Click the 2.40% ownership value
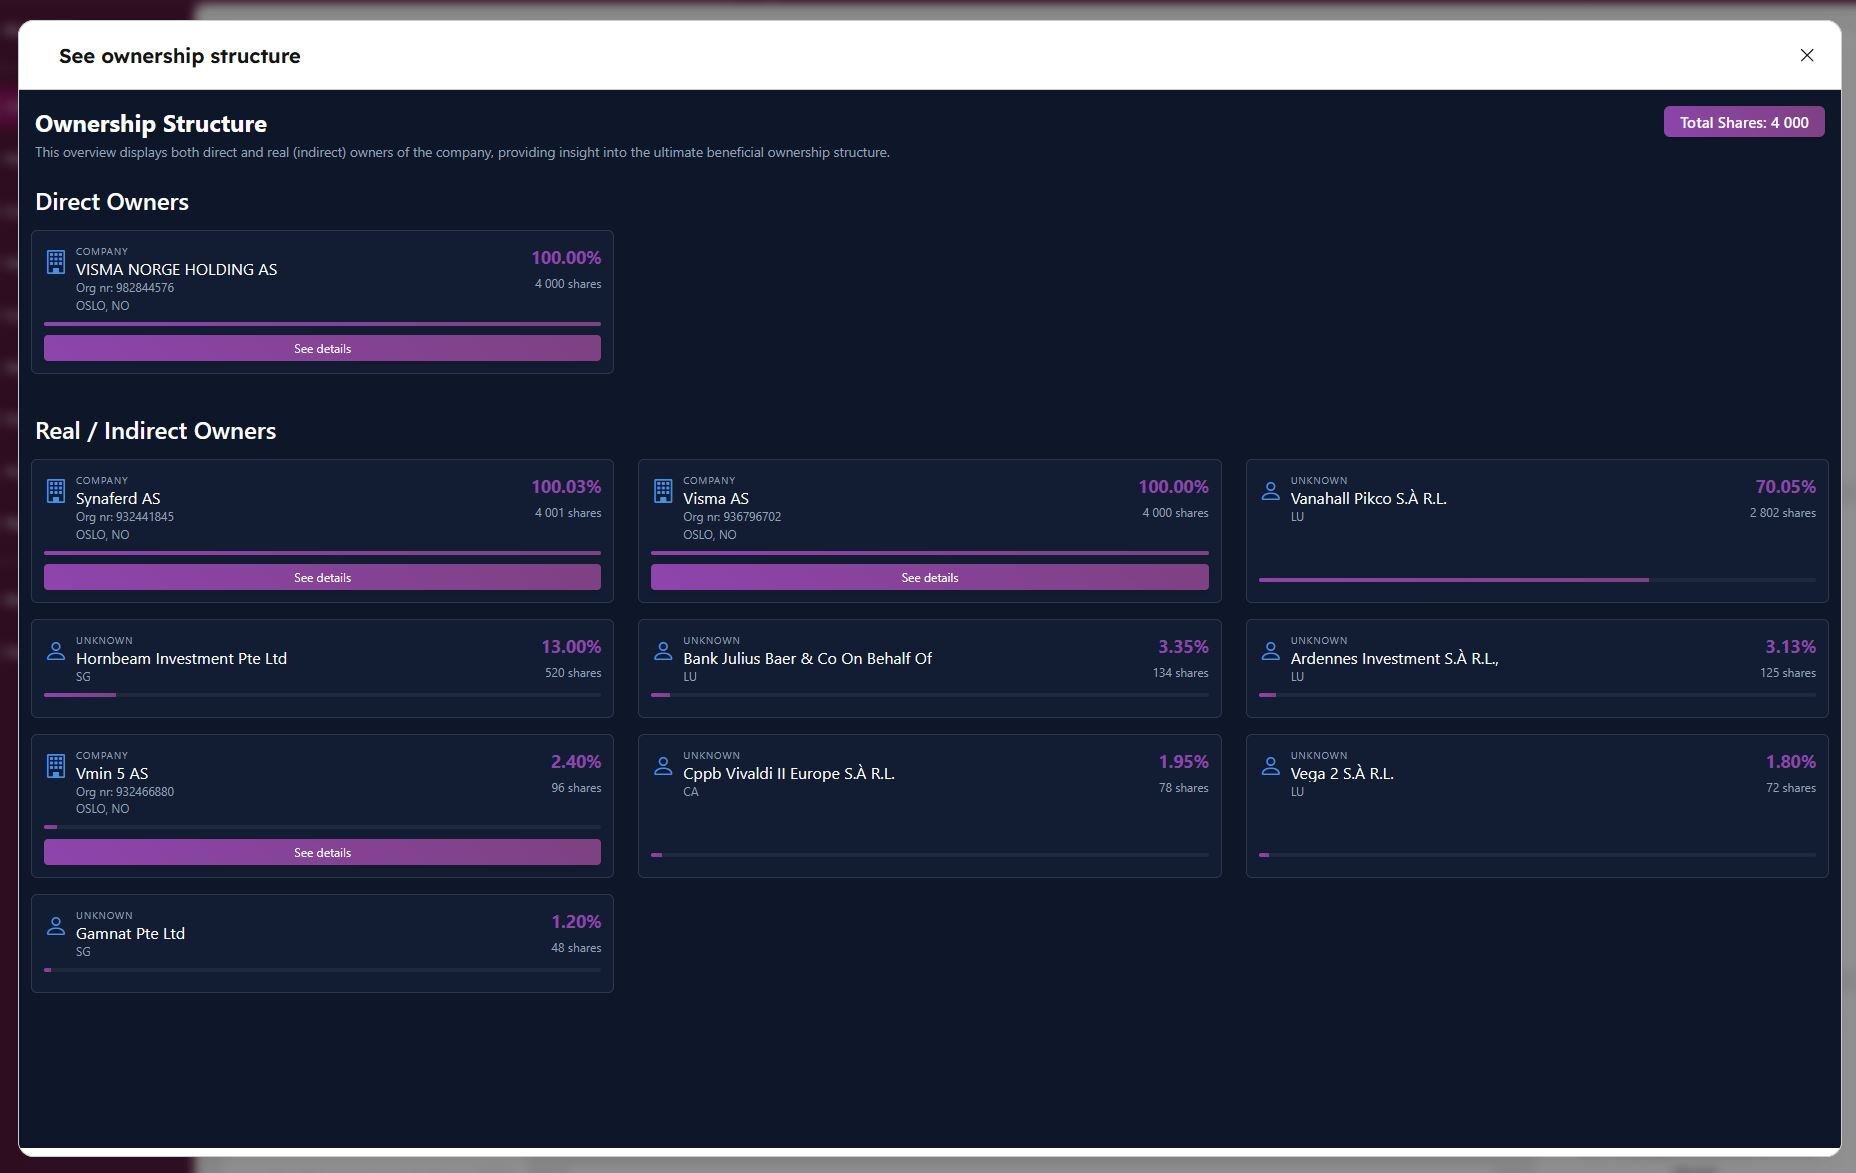 576,762
